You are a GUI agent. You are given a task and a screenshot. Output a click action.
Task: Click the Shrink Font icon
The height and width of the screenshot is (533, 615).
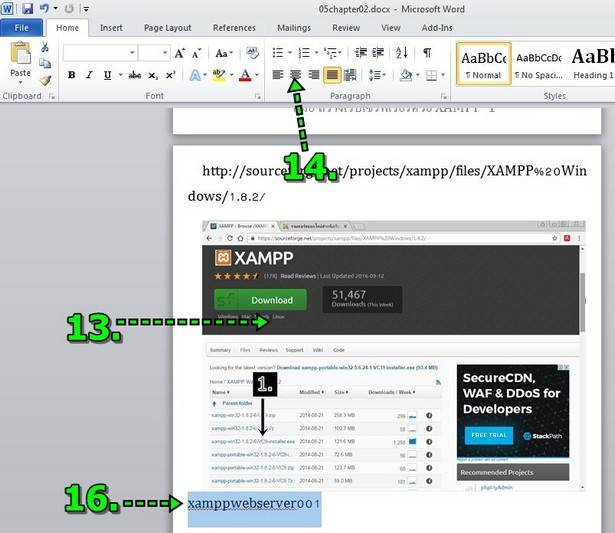(x=197, y=53)
